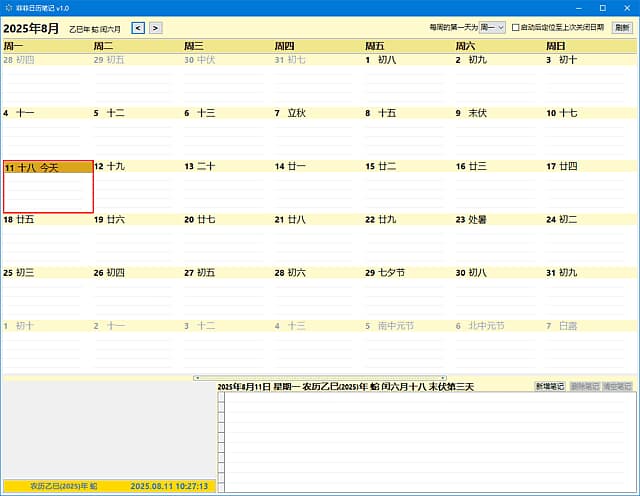Click the 周三 column header
The width and height of the screenshot is (640, 496).
click(x=226, y=46)
